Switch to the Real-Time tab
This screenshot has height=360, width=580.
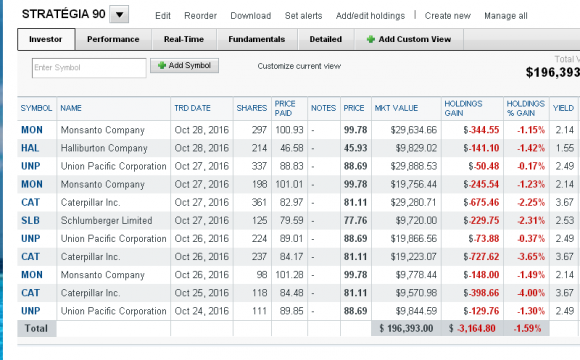184,39
